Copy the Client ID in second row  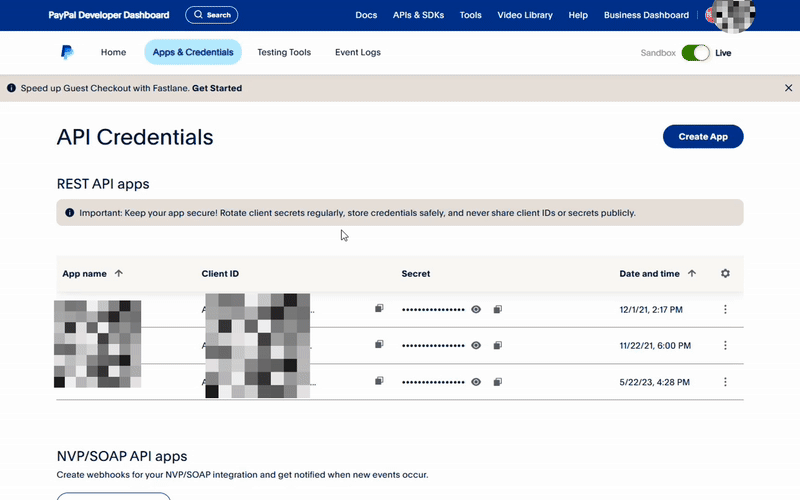click(x=379, y=344)
